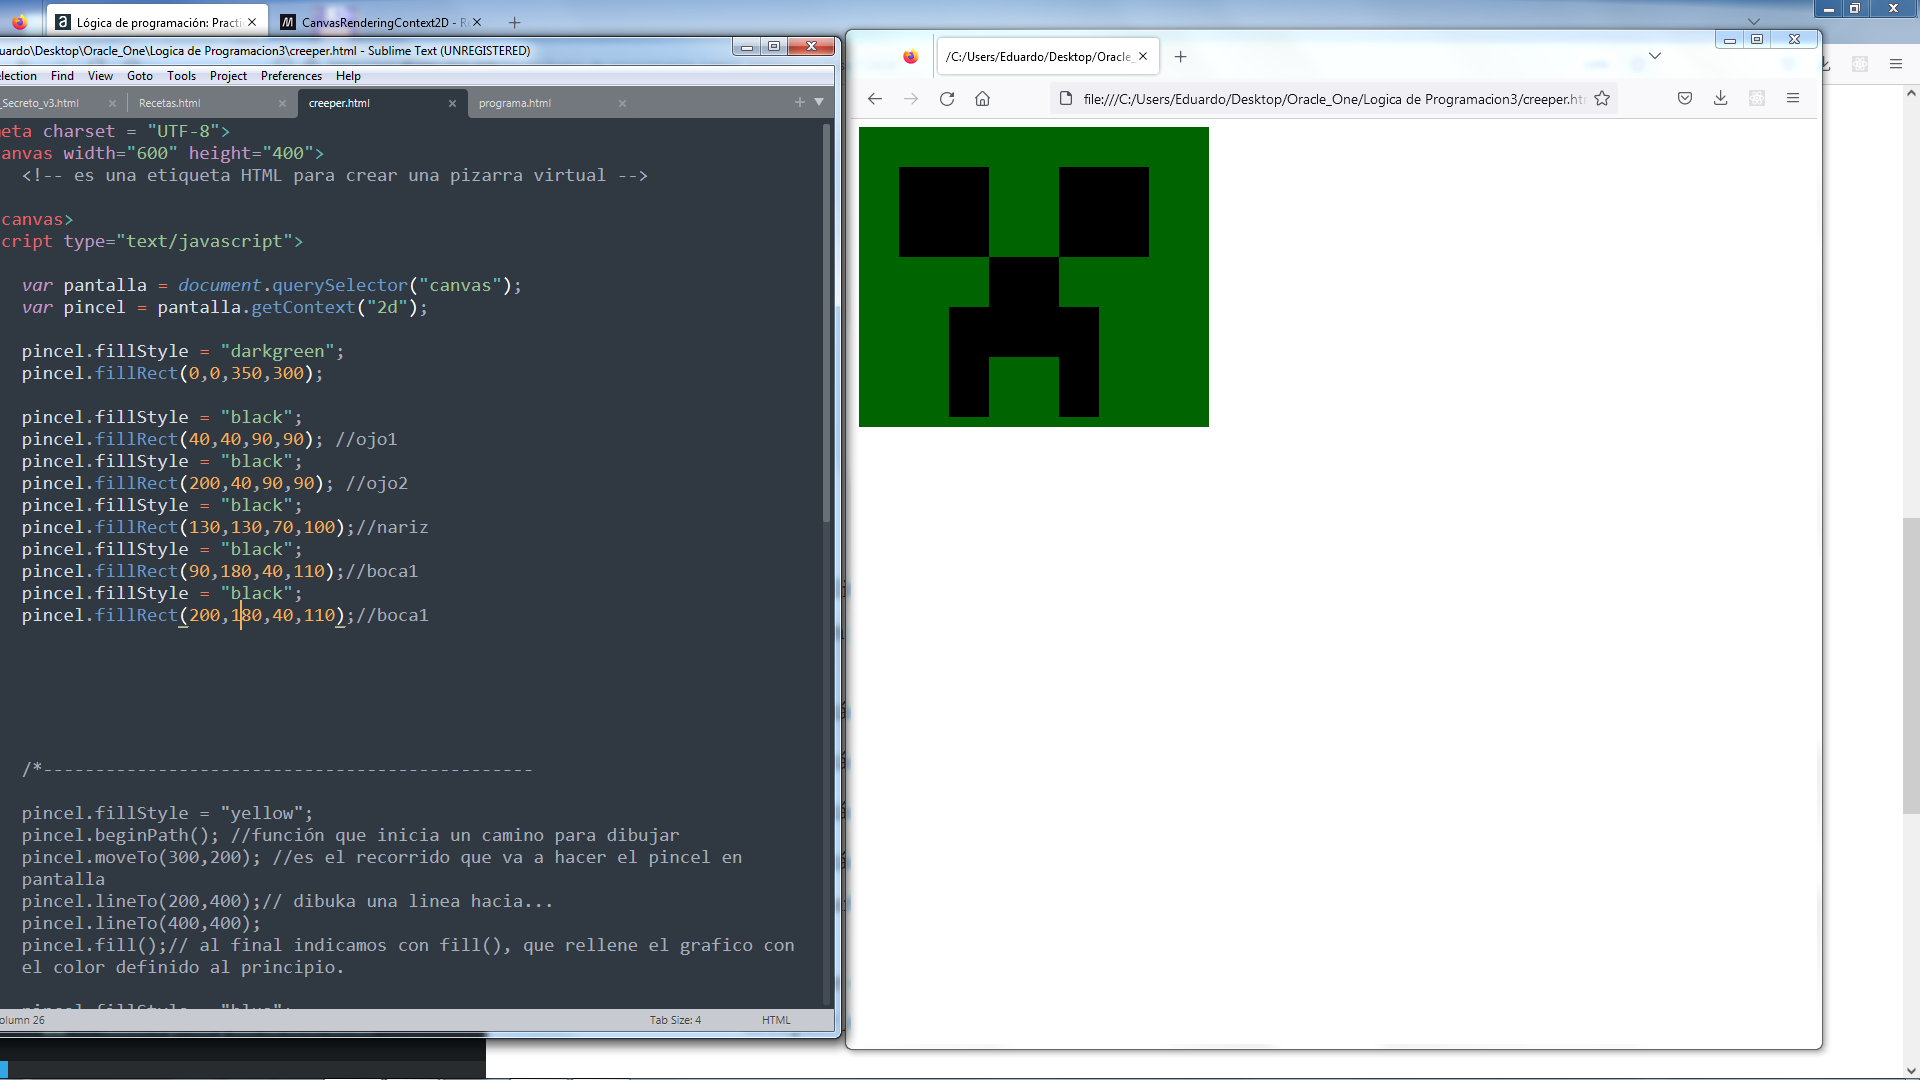The height and width of the screenshot is (1080, 1920).
Task: Close the programa.html editor tab
Action: [622, 103]
